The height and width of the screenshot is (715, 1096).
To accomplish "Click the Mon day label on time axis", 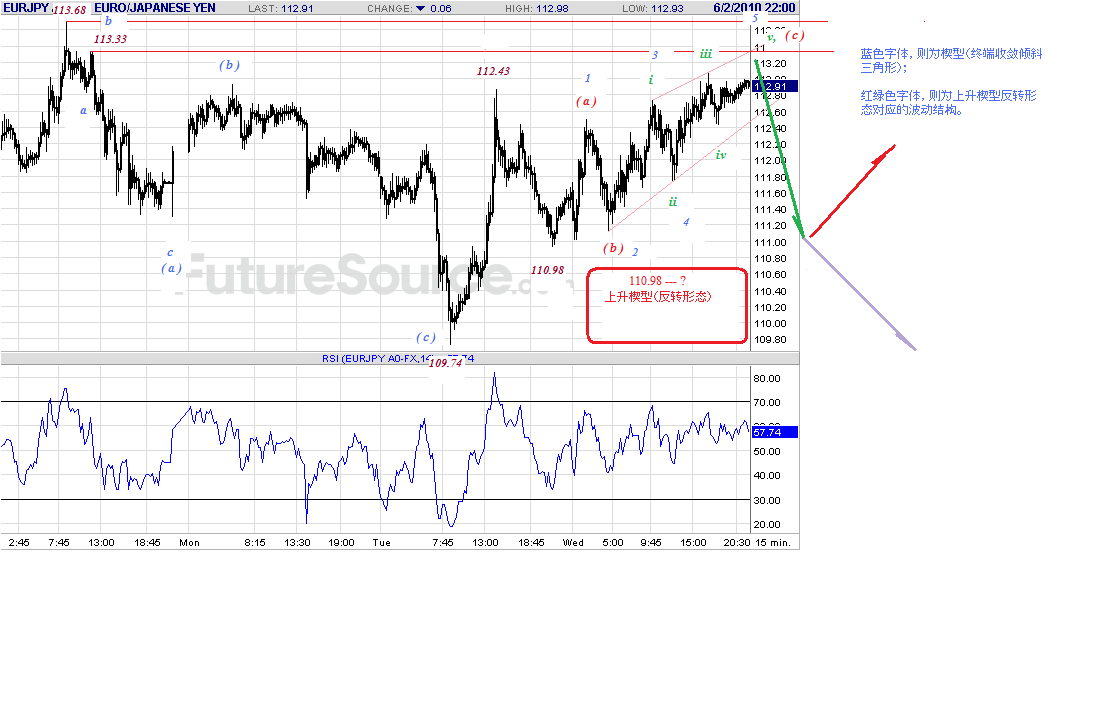I will coord(189,542).
